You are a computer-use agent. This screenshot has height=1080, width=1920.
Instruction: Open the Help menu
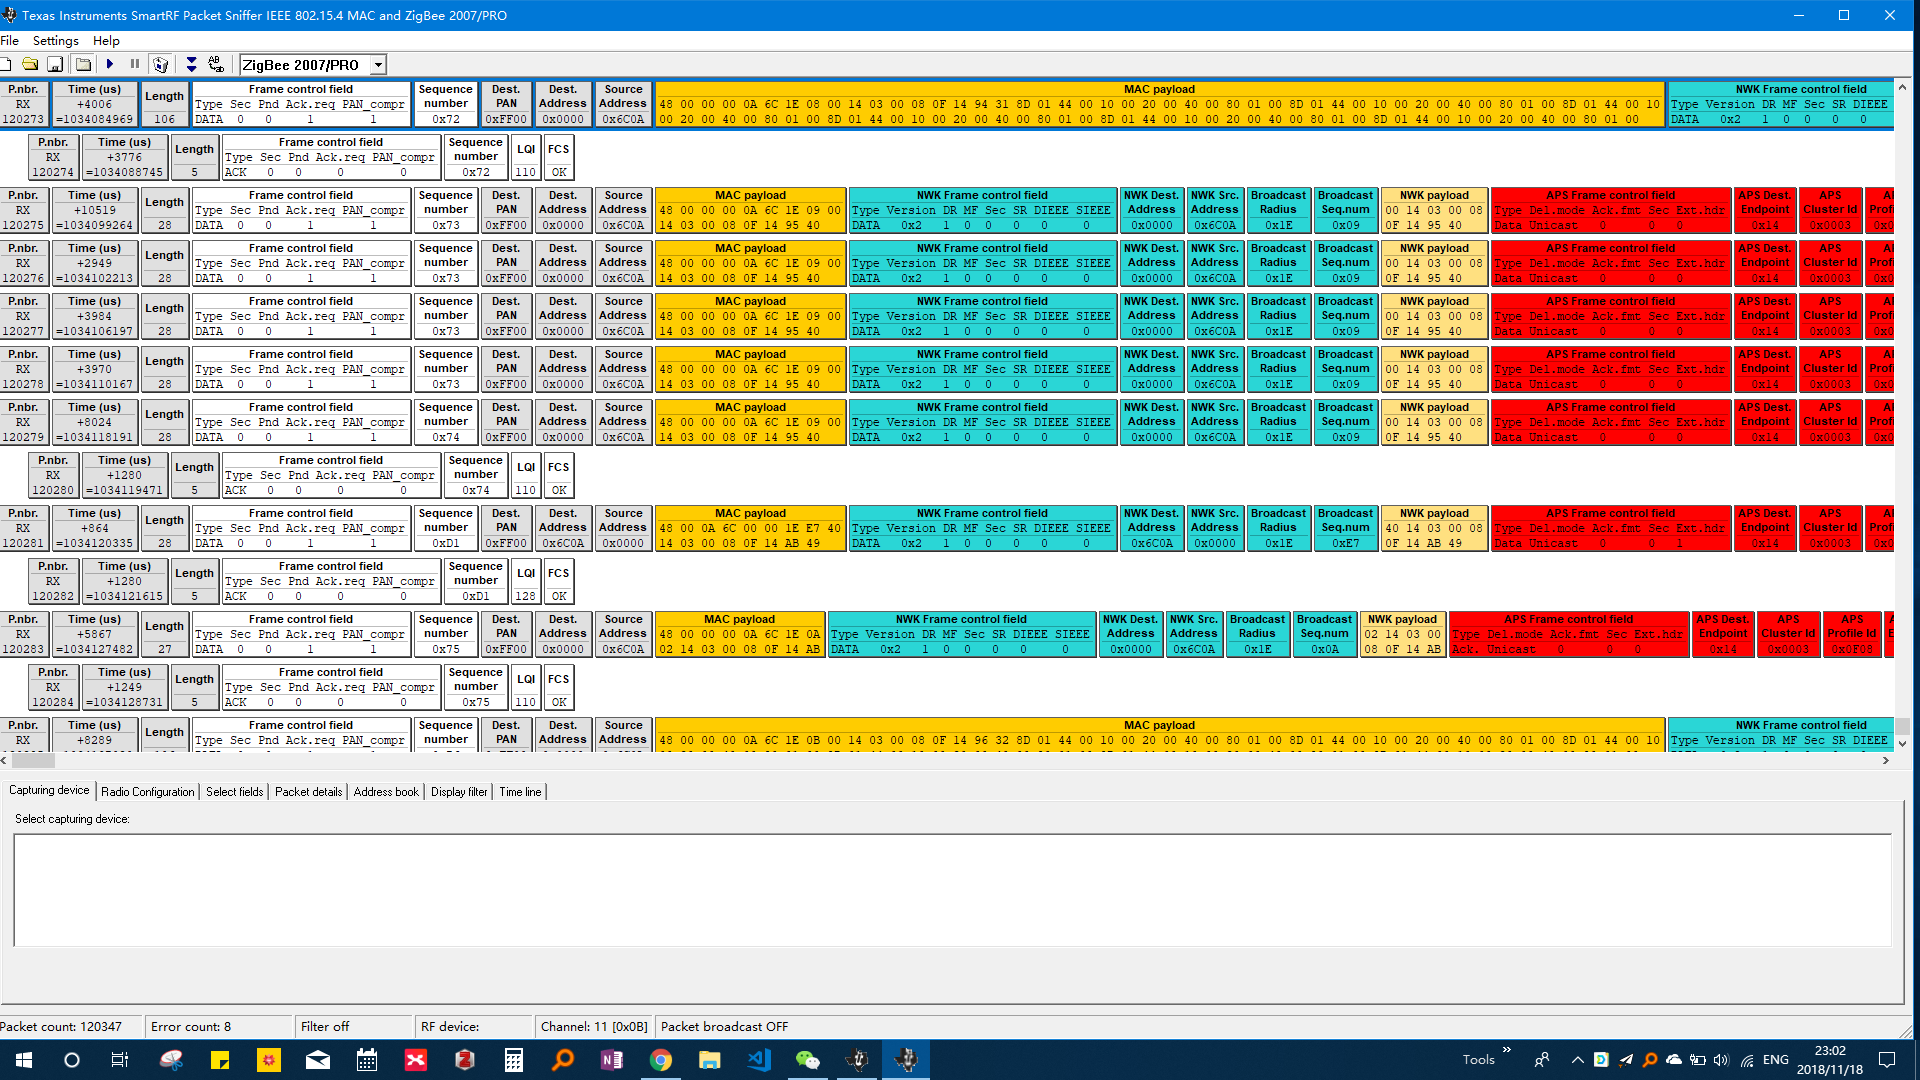(x=106, y=41)
